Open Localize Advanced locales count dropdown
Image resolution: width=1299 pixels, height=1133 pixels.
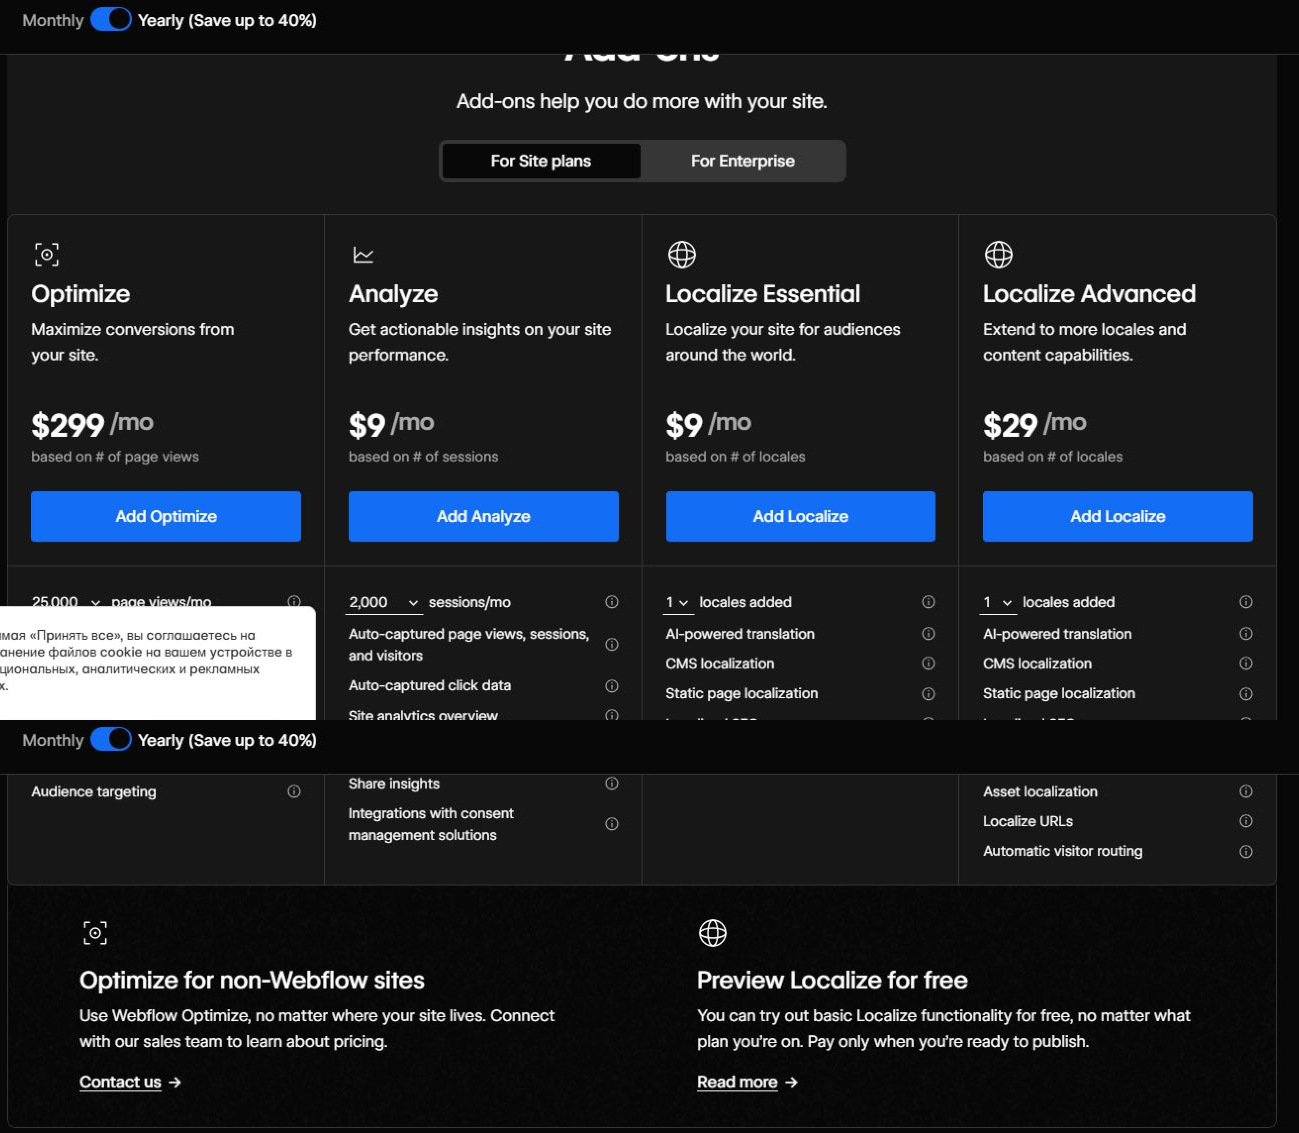[999, 602]
